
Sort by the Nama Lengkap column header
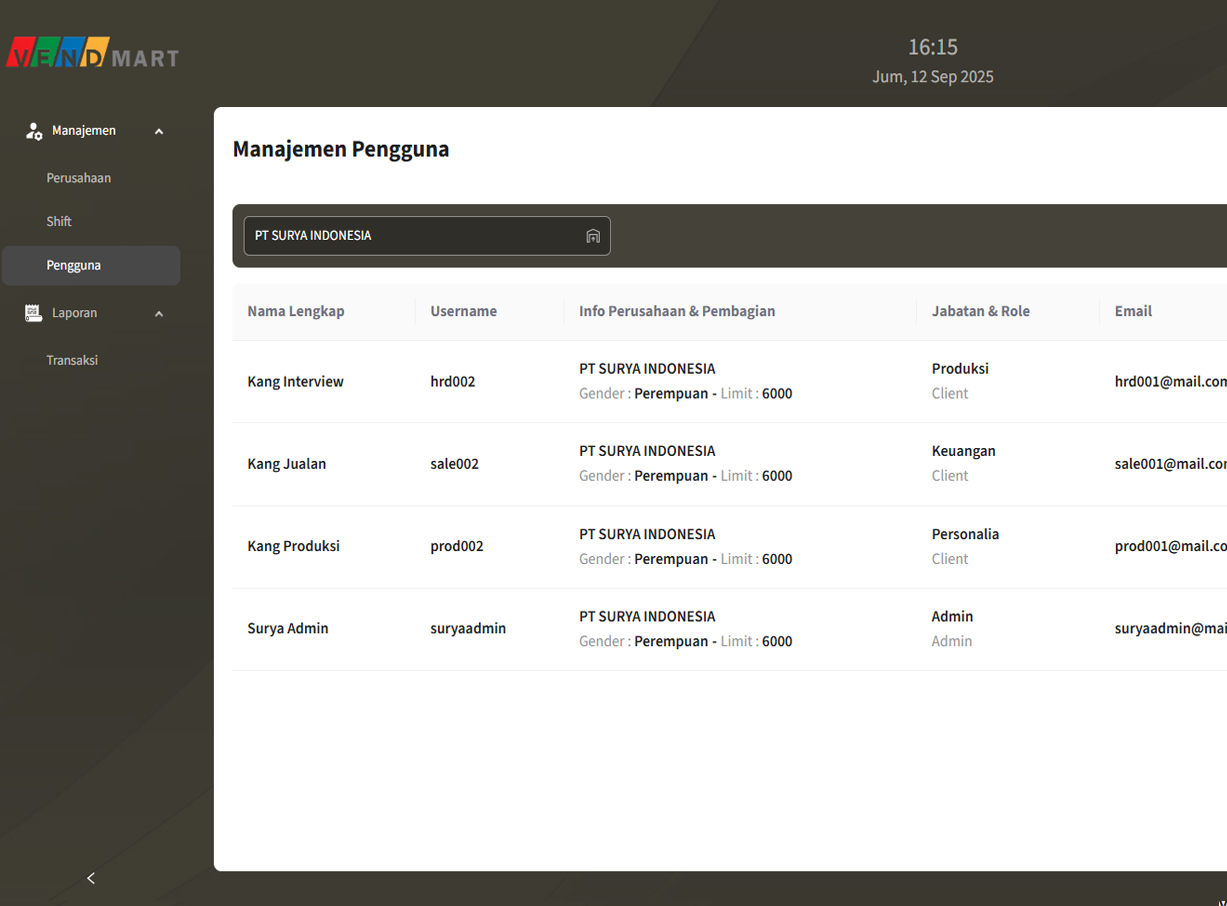(296, 311)
